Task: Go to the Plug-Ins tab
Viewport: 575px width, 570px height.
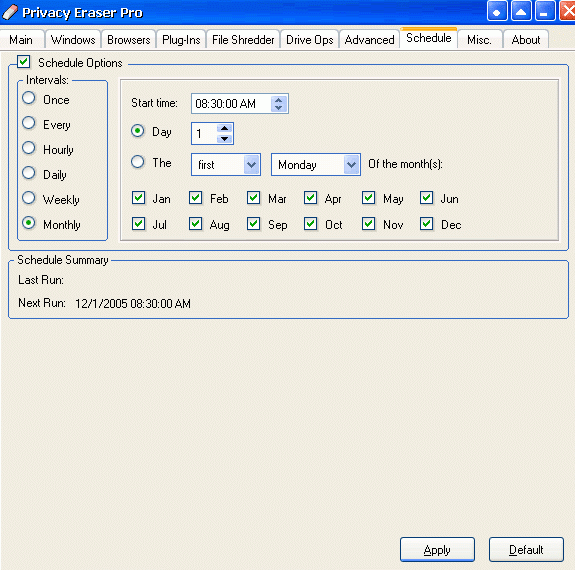Action: coord(181,40)
